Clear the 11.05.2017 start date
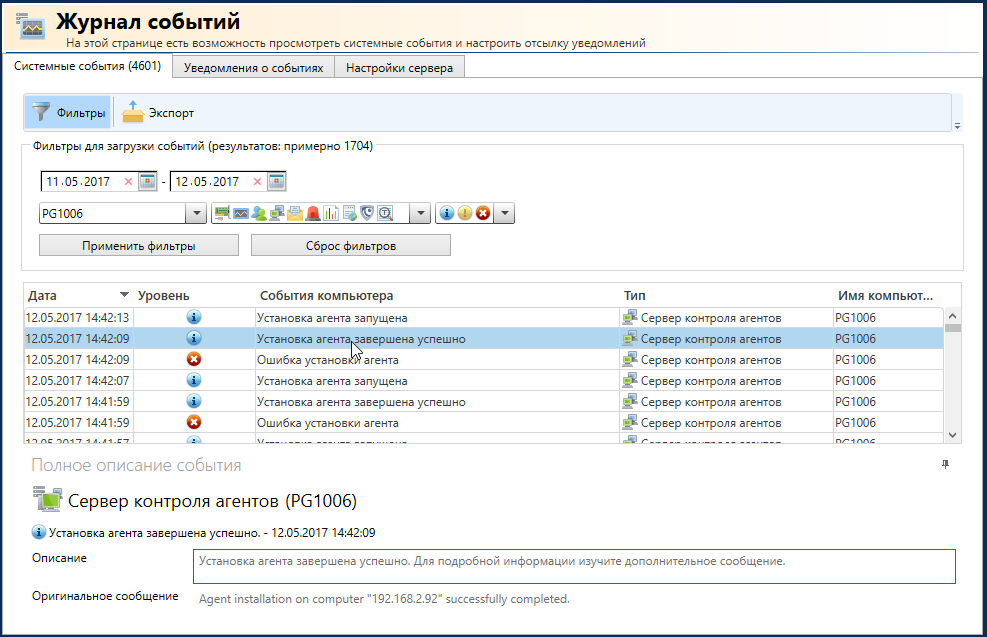987x637 pixels. (x=128, y=181)
